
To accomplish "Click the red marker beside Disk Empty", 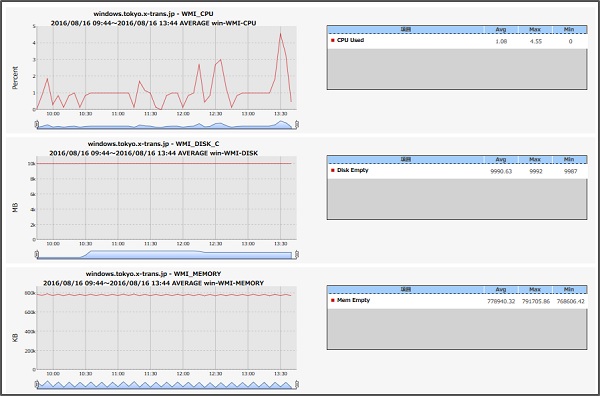I will tap(333, 170).
